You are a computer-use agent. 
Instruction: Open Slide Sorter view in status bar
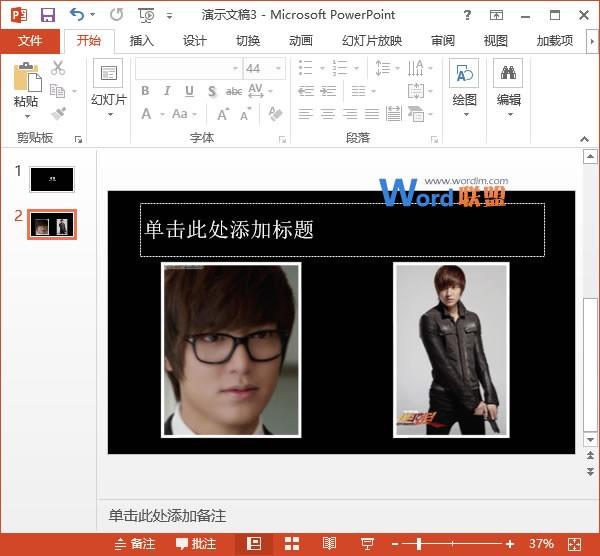click(x=291, y=544)
